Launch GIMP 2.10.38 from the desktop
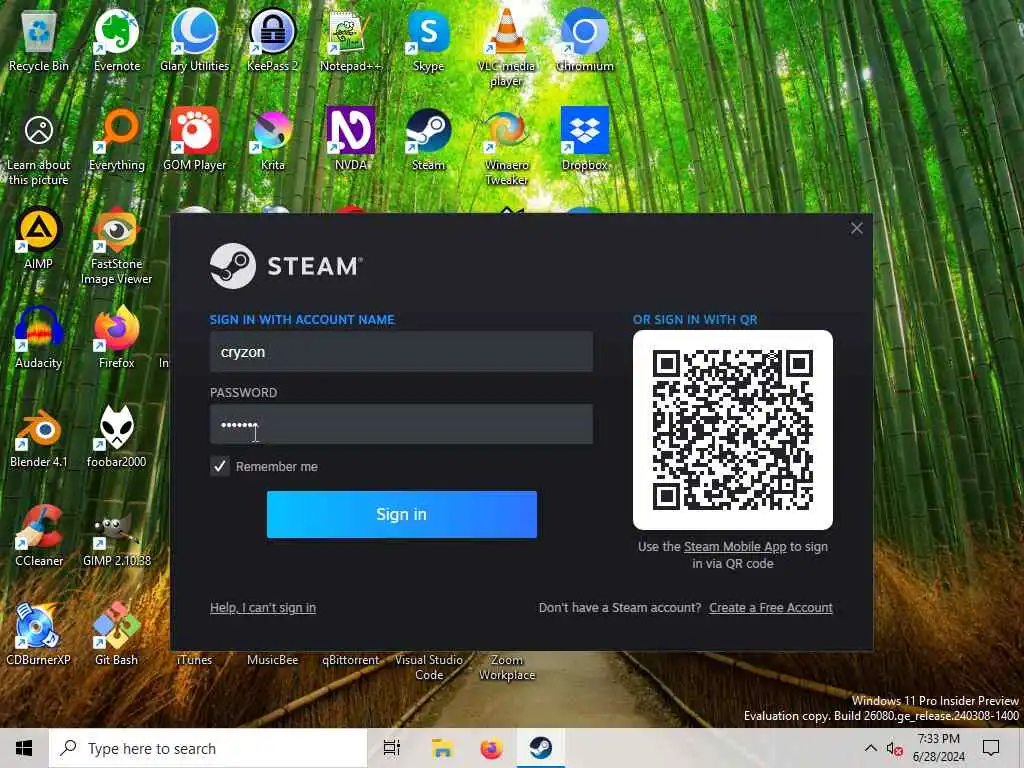 tap(117, 537)
